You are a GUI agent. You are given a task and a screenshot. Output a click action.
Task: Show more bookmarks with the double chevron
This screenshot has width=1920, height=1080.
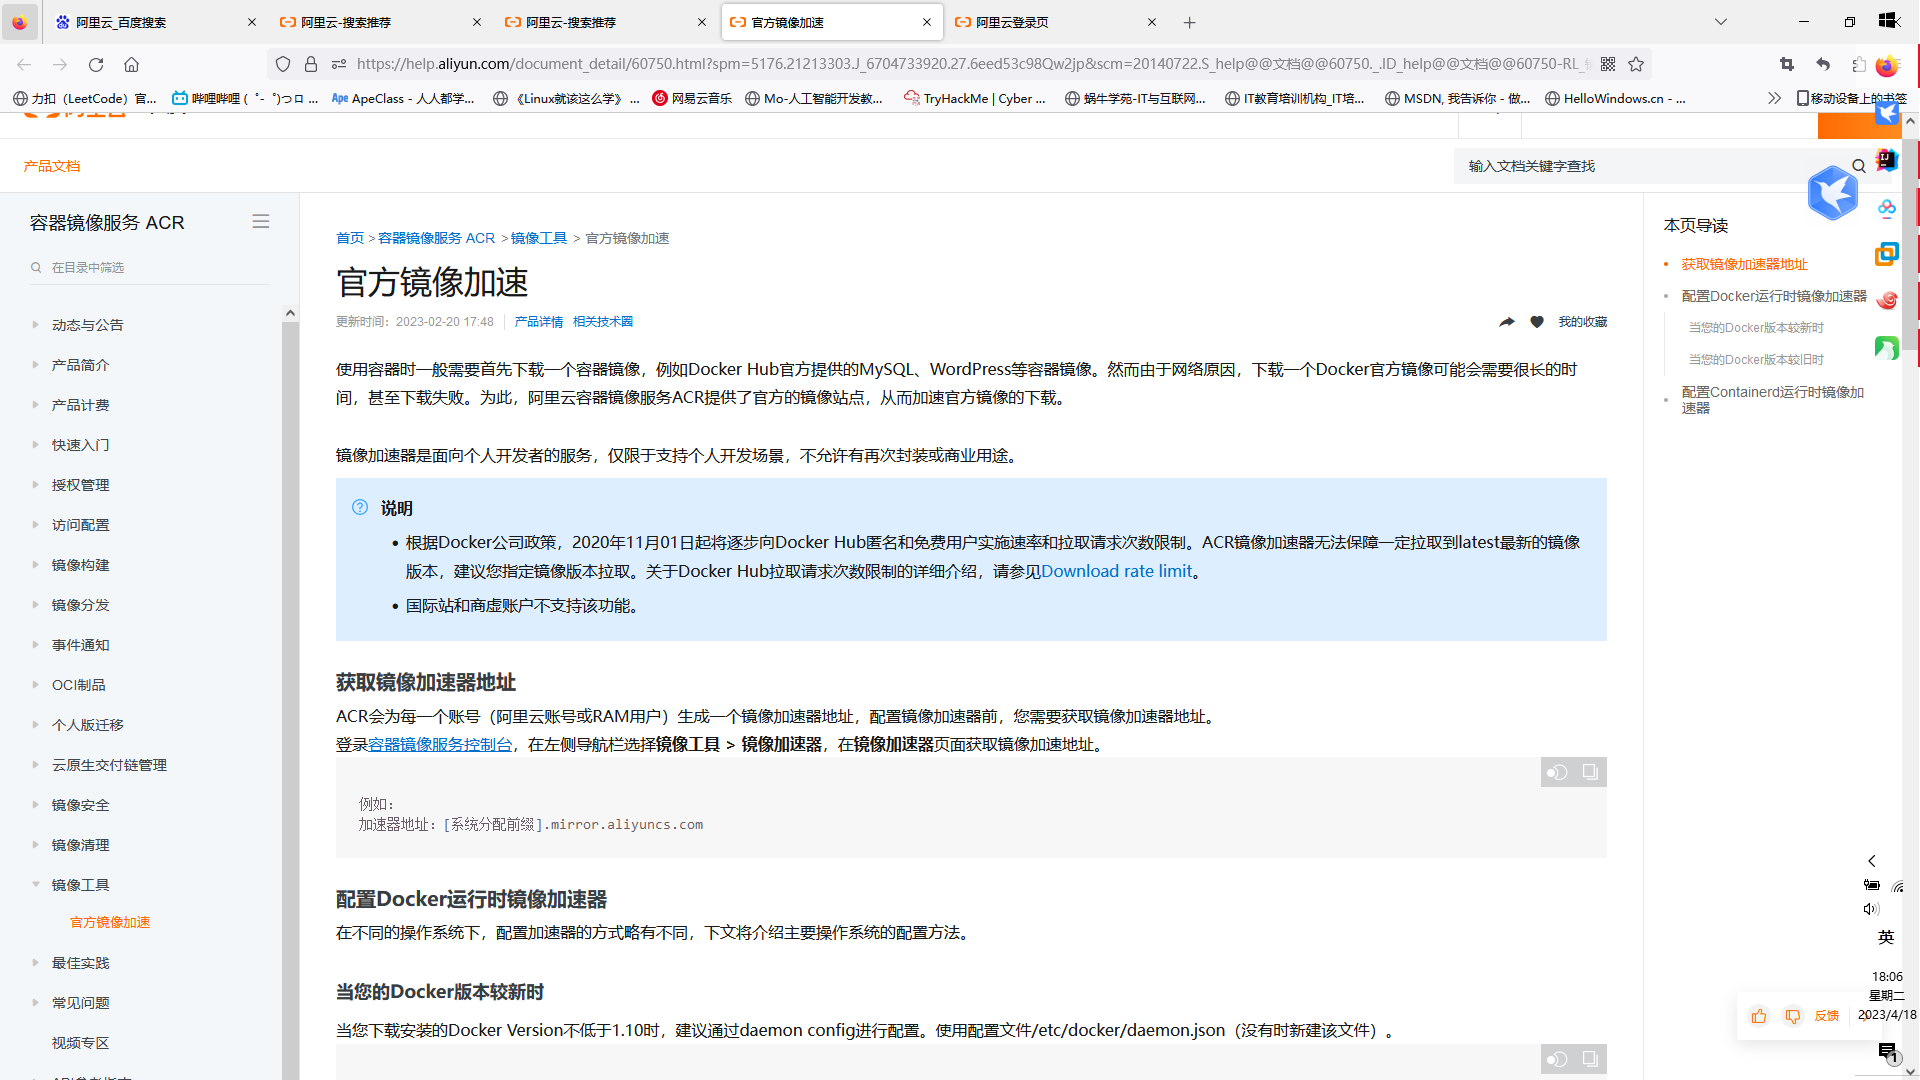1774,98
